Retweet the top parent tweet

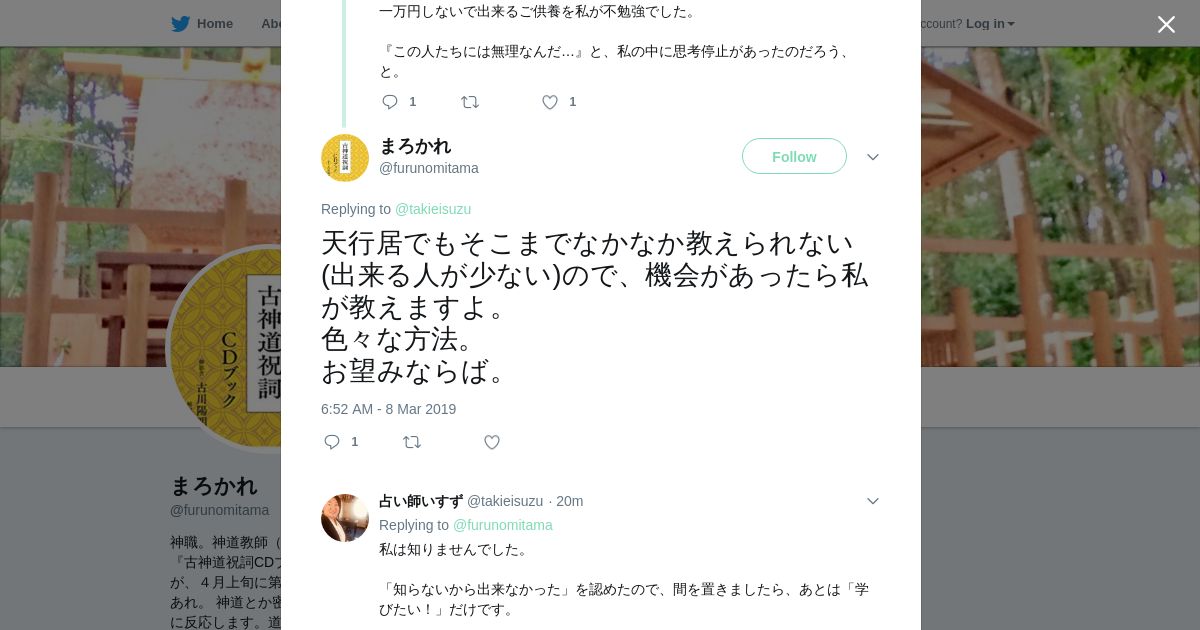[x=469, y=102]
